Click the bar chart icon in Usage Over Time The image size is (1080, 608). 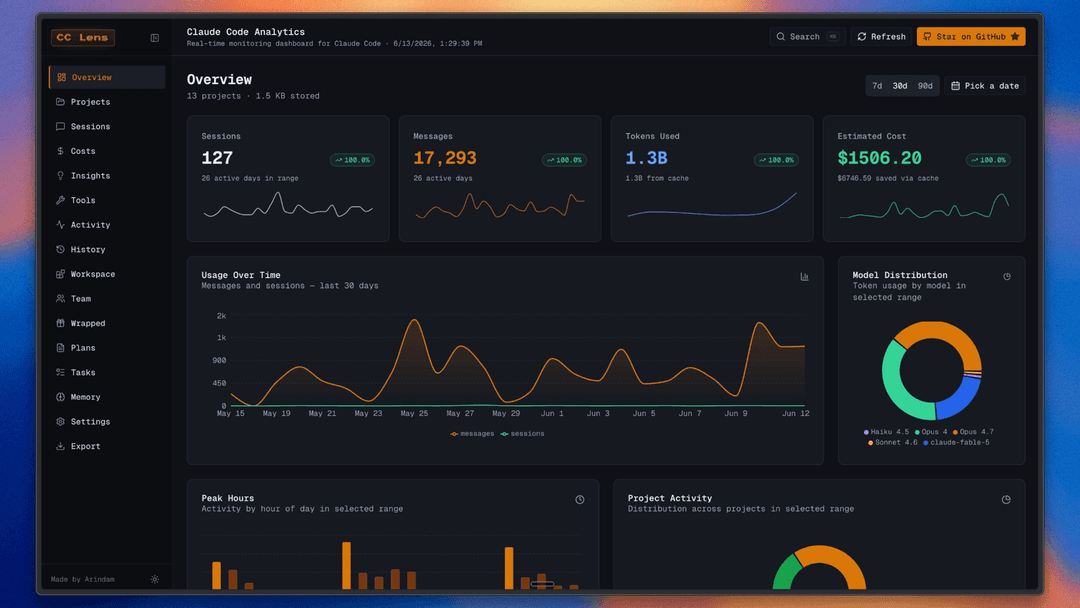[804, 277]
